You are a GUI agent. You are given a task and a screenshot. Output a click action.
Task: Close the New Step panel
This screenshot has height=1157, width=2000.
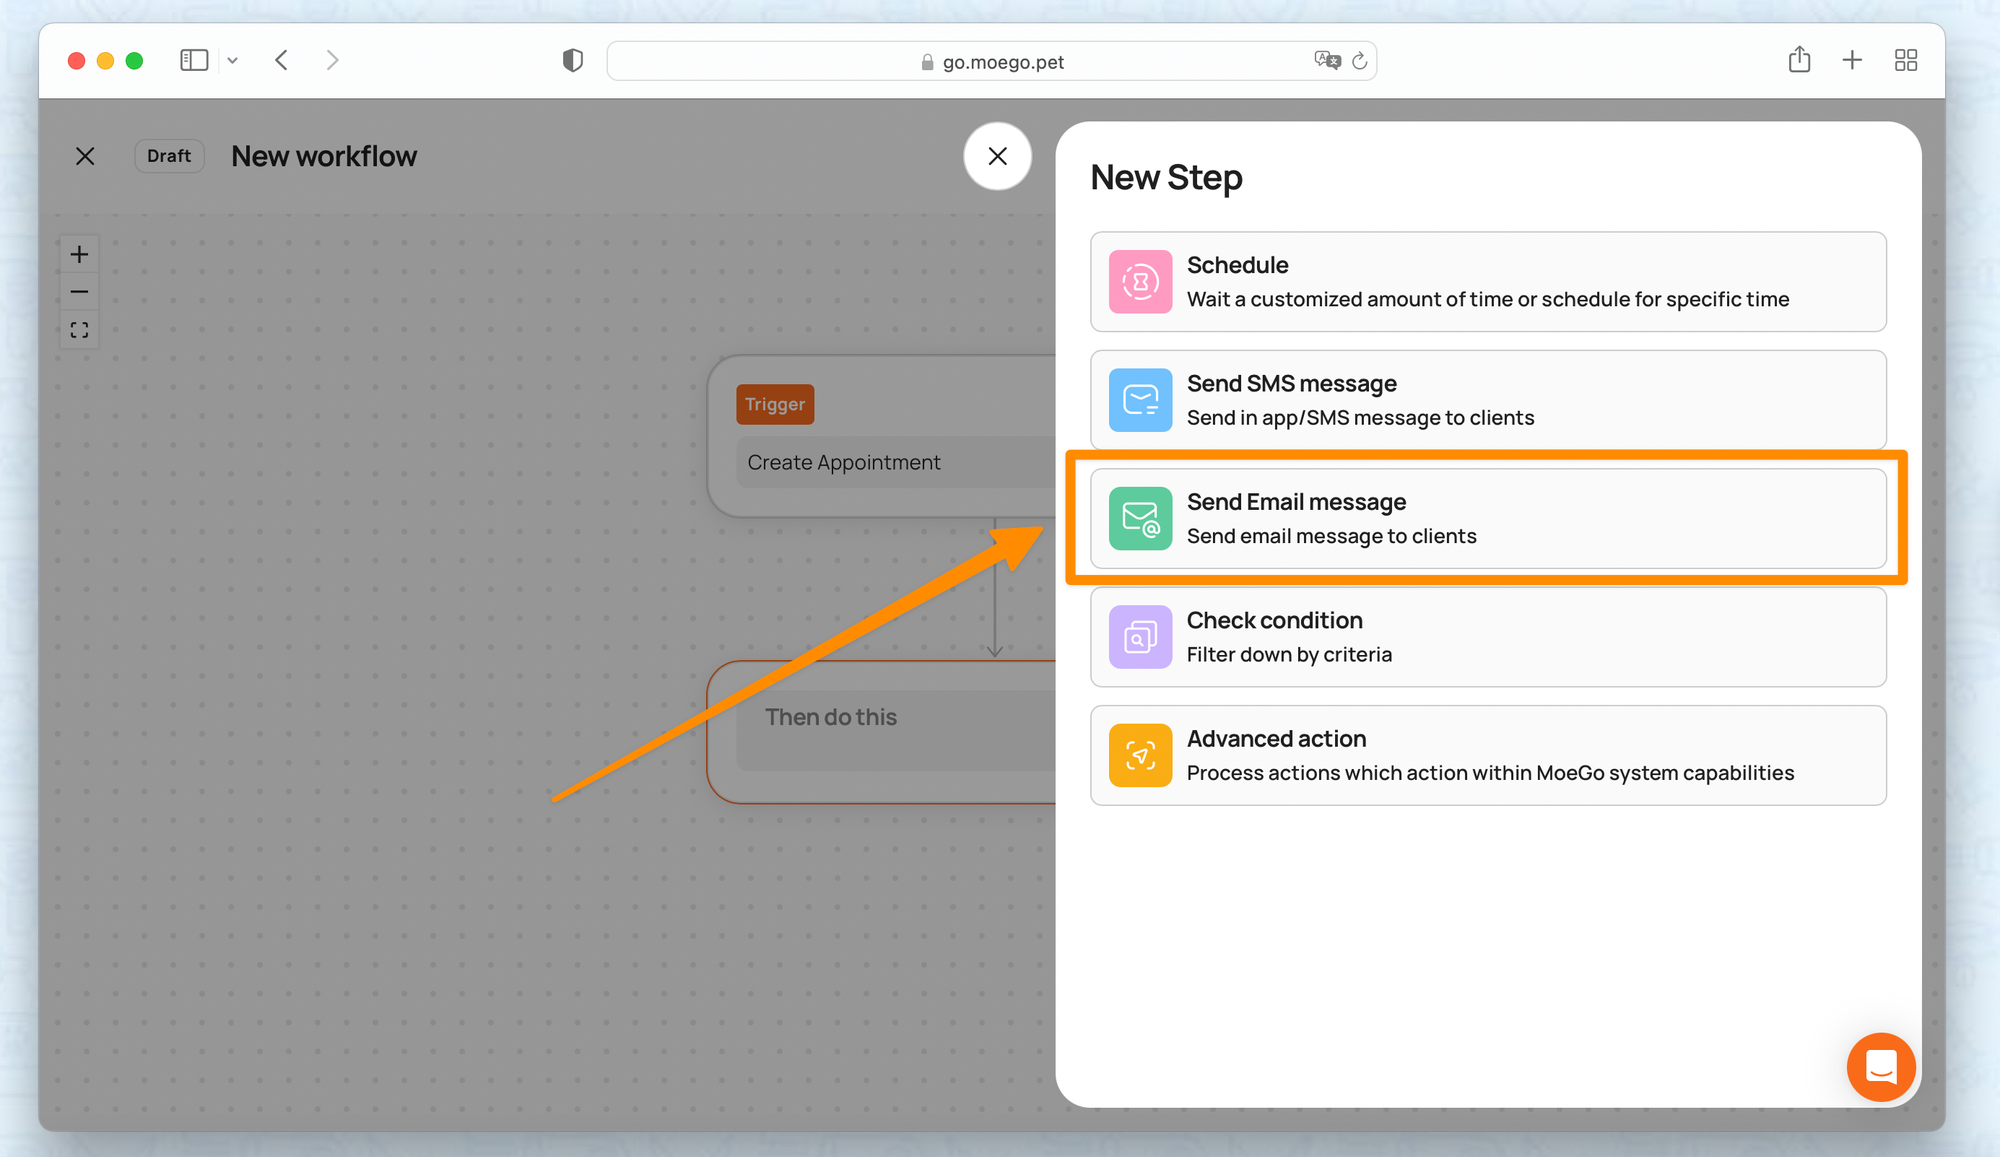[997, 156]
